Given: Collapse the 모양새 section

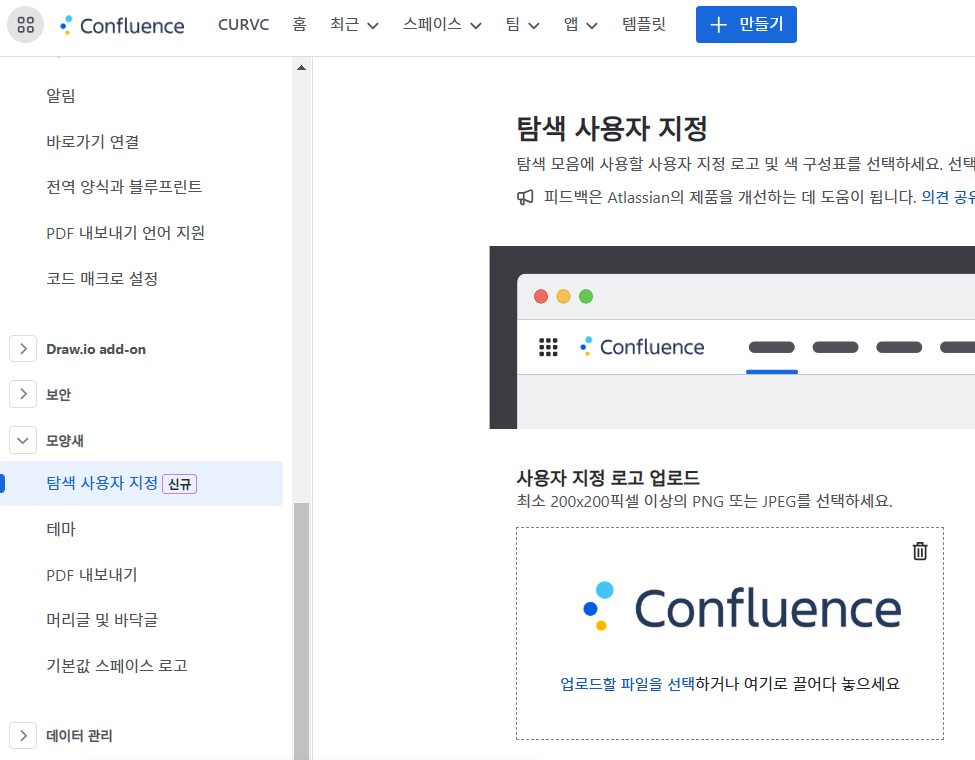Looking at the screenshot, I should [x=23, y=440].
